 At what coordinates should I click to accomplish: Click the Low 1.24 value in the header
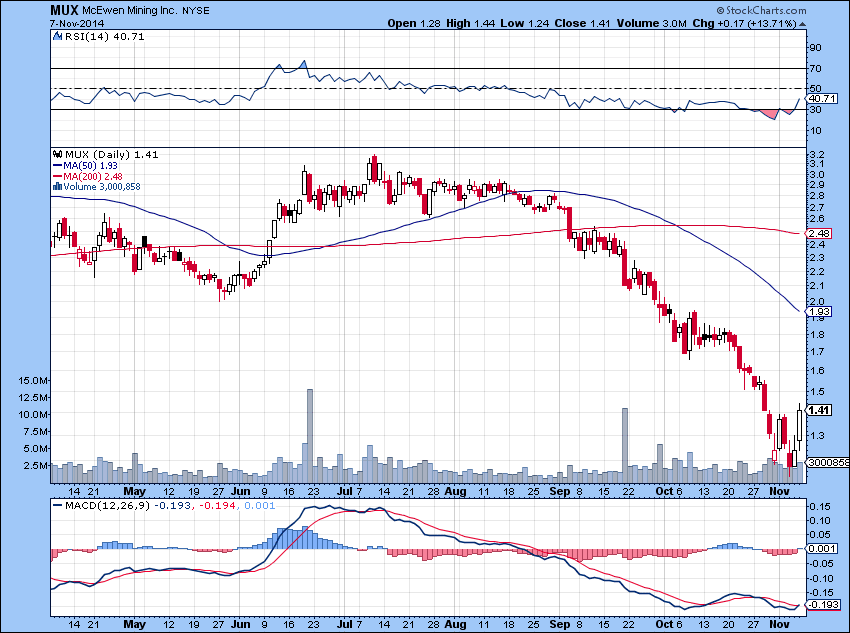(525, 23)
